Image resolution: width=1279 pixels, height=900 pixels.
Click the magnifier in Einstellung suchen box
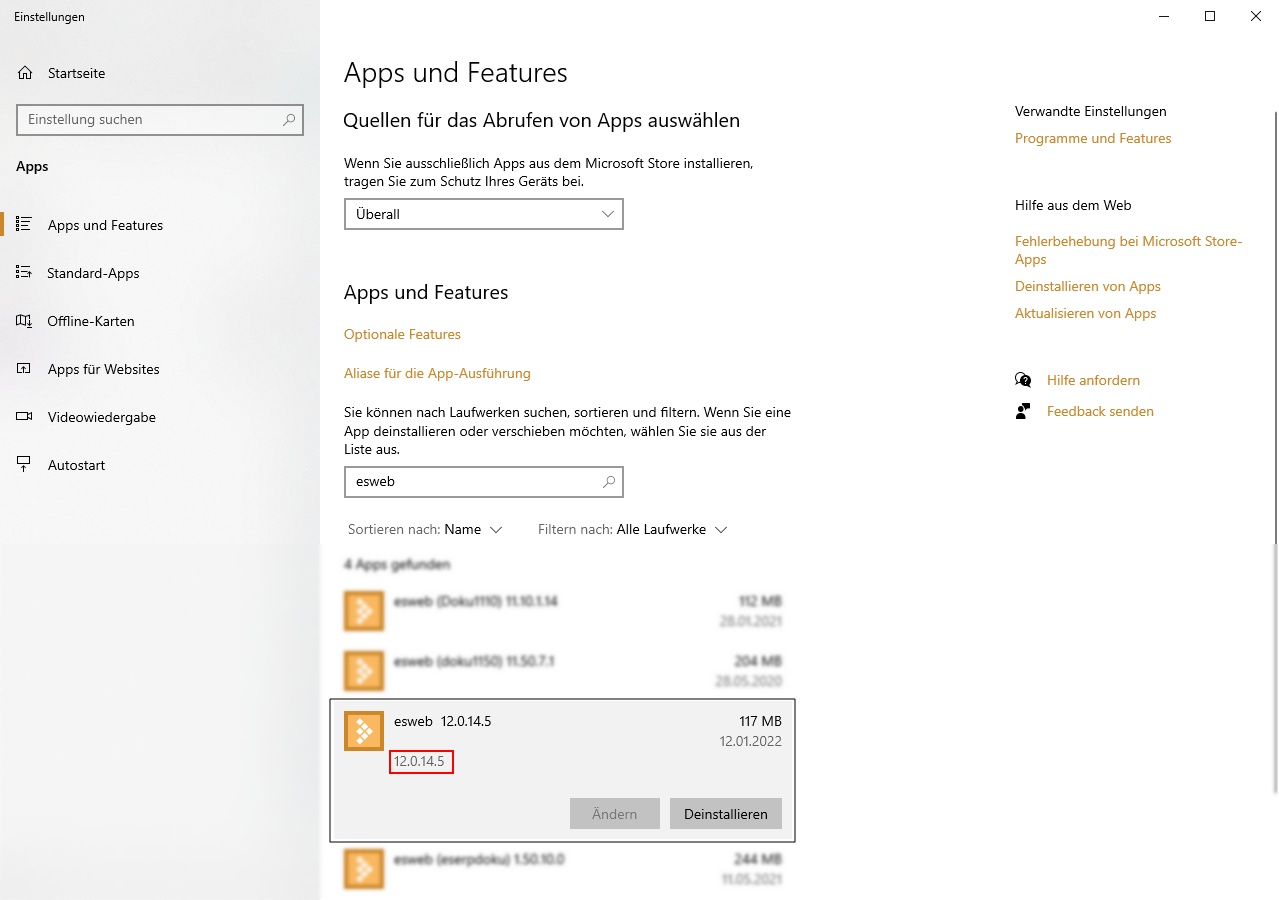coord(289,120)
